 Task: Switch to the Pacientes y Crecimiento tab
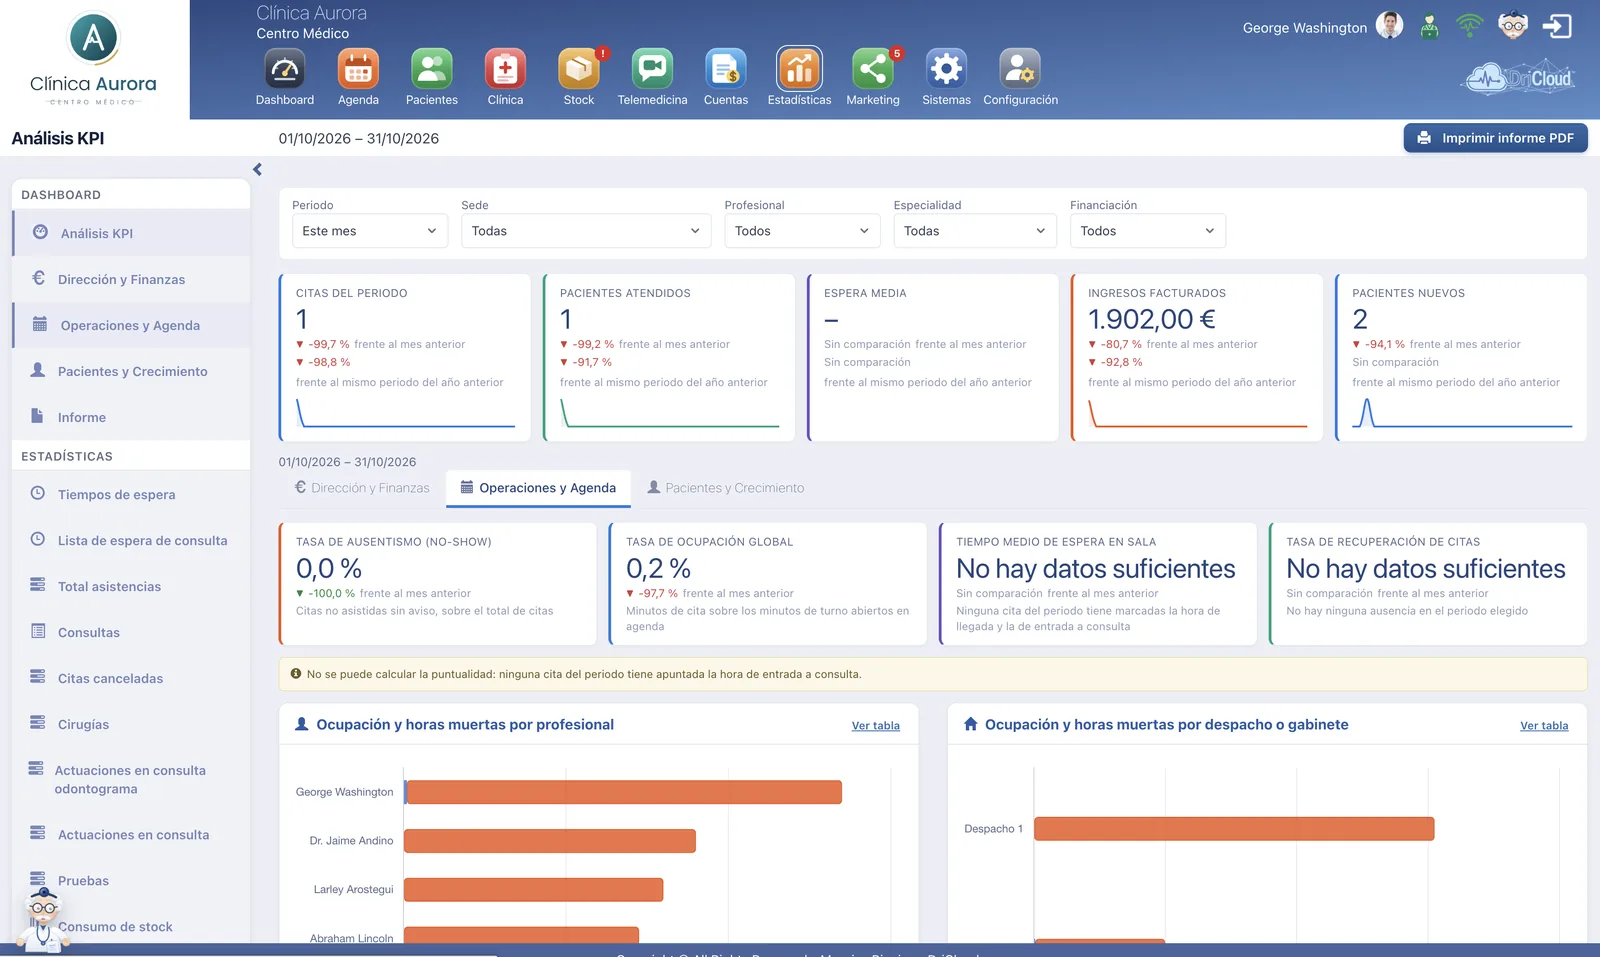pyautogui.click(x=726, y=488)
